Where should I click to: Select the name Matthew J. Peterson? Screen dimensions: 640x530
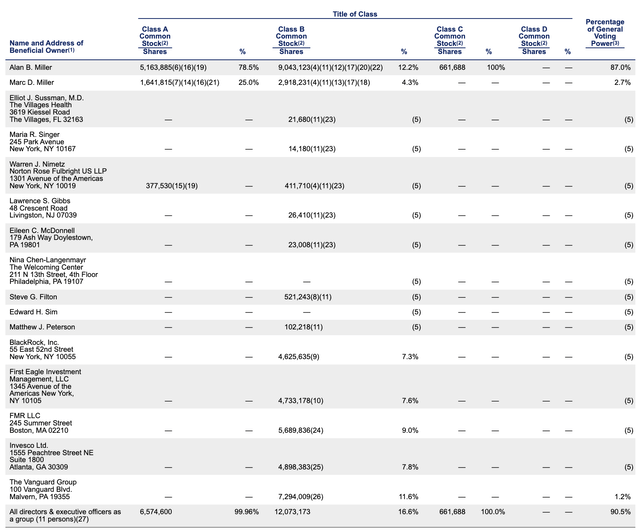[42, 327]
